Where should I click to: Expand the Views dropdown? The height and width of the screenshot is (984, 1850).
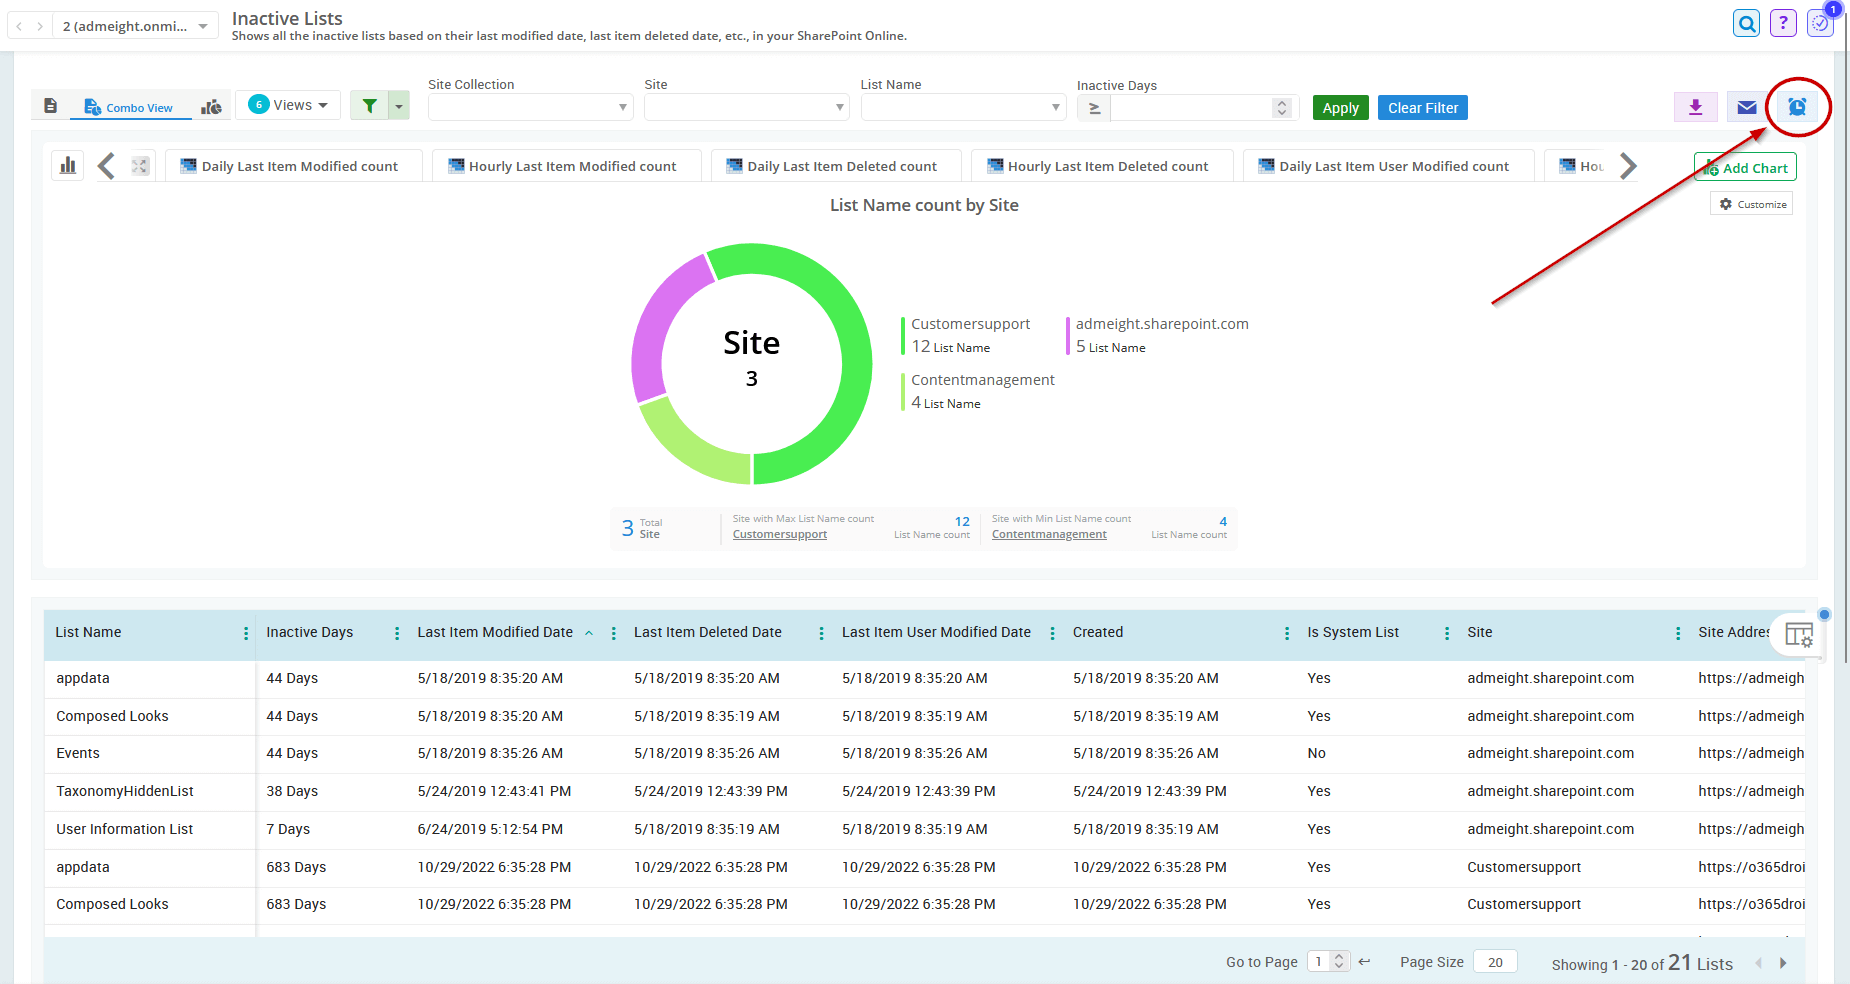click(x=288, y=105)
